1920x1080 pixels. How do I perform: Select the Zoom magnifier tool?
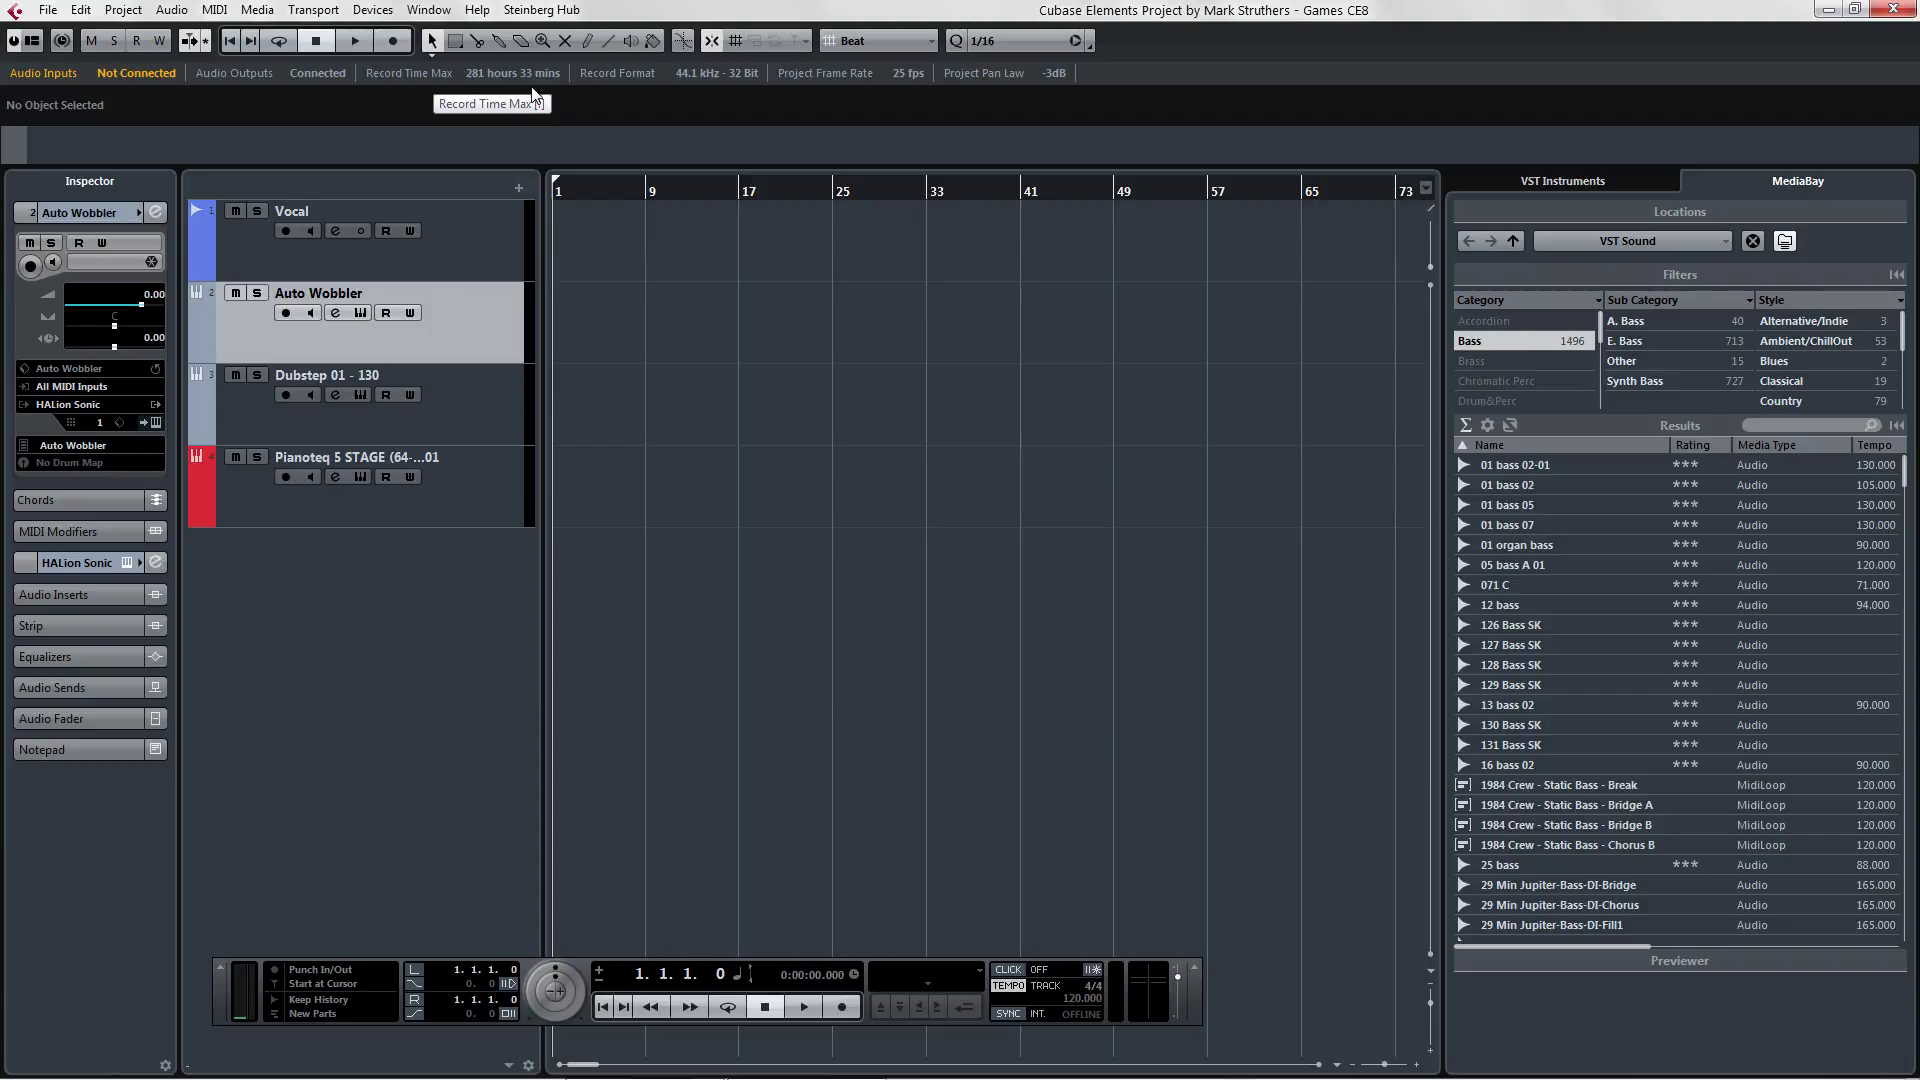542,41
